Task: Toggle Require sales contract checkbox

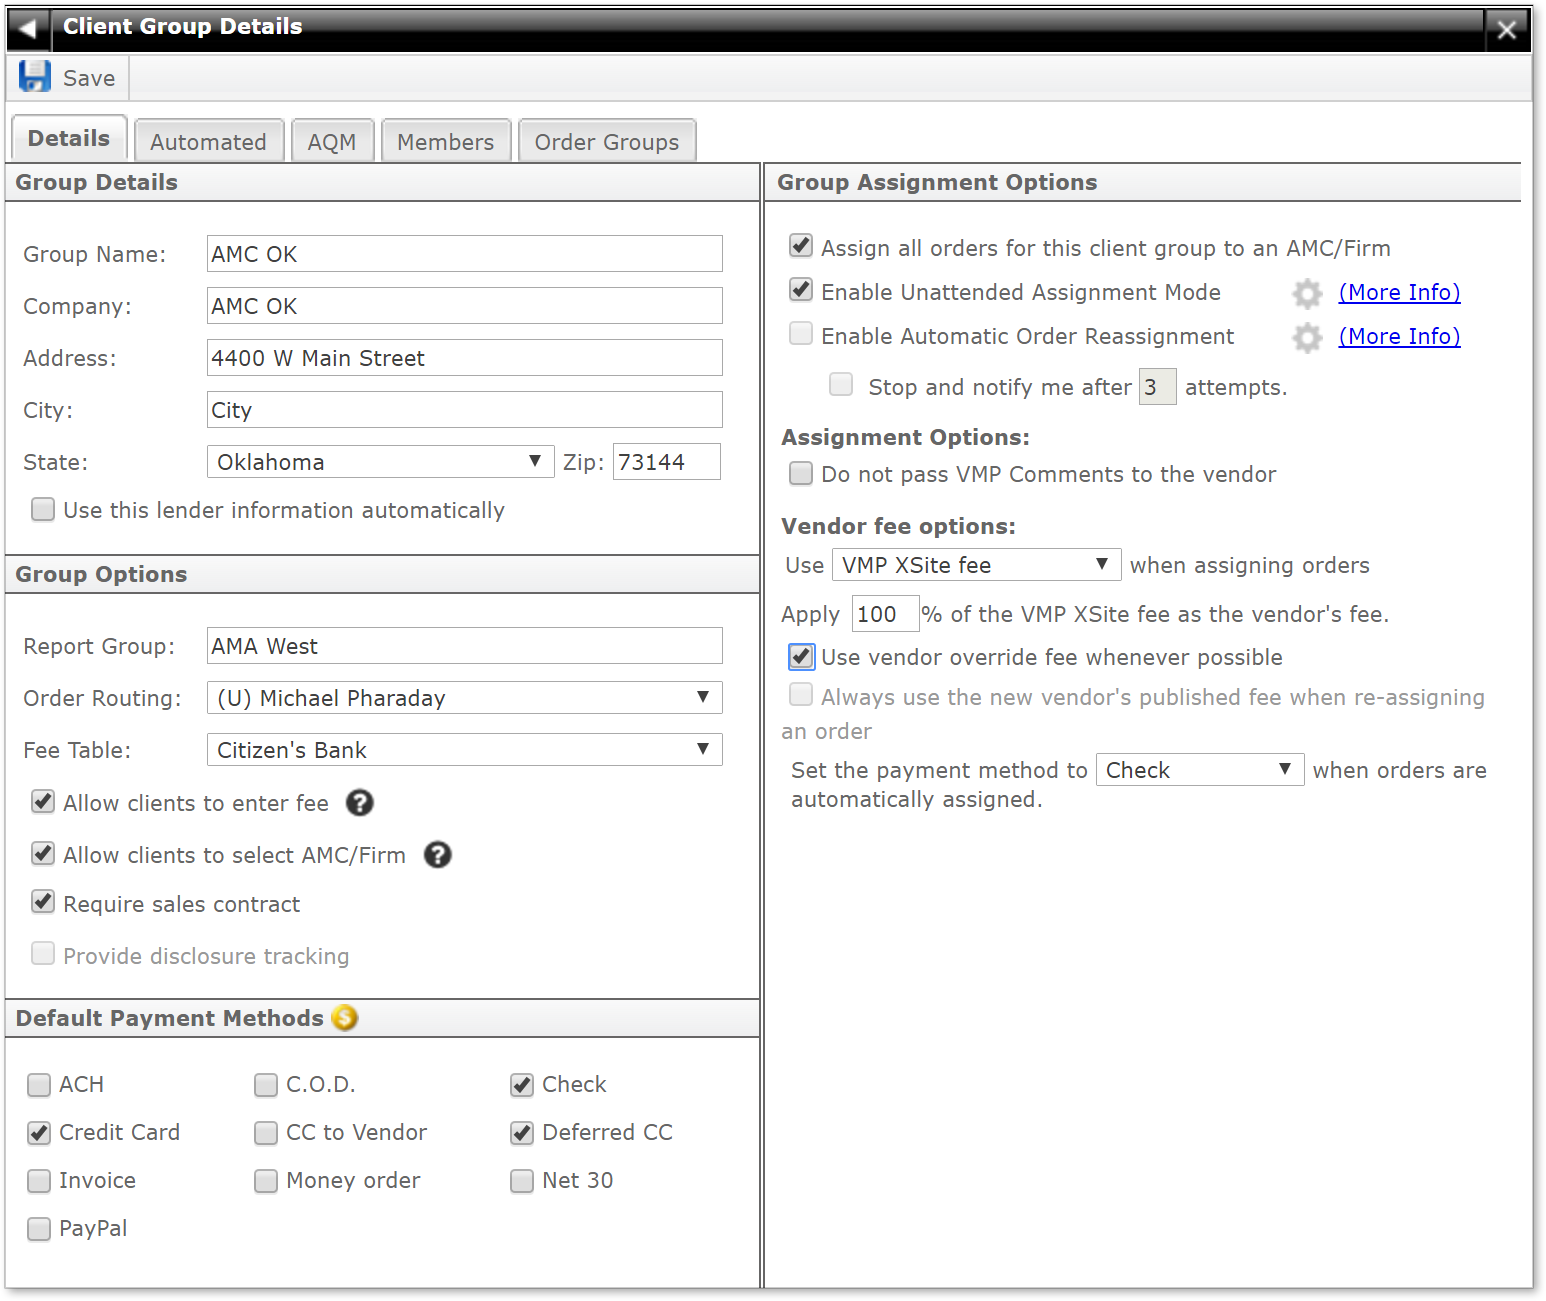Action: point(43,903)
